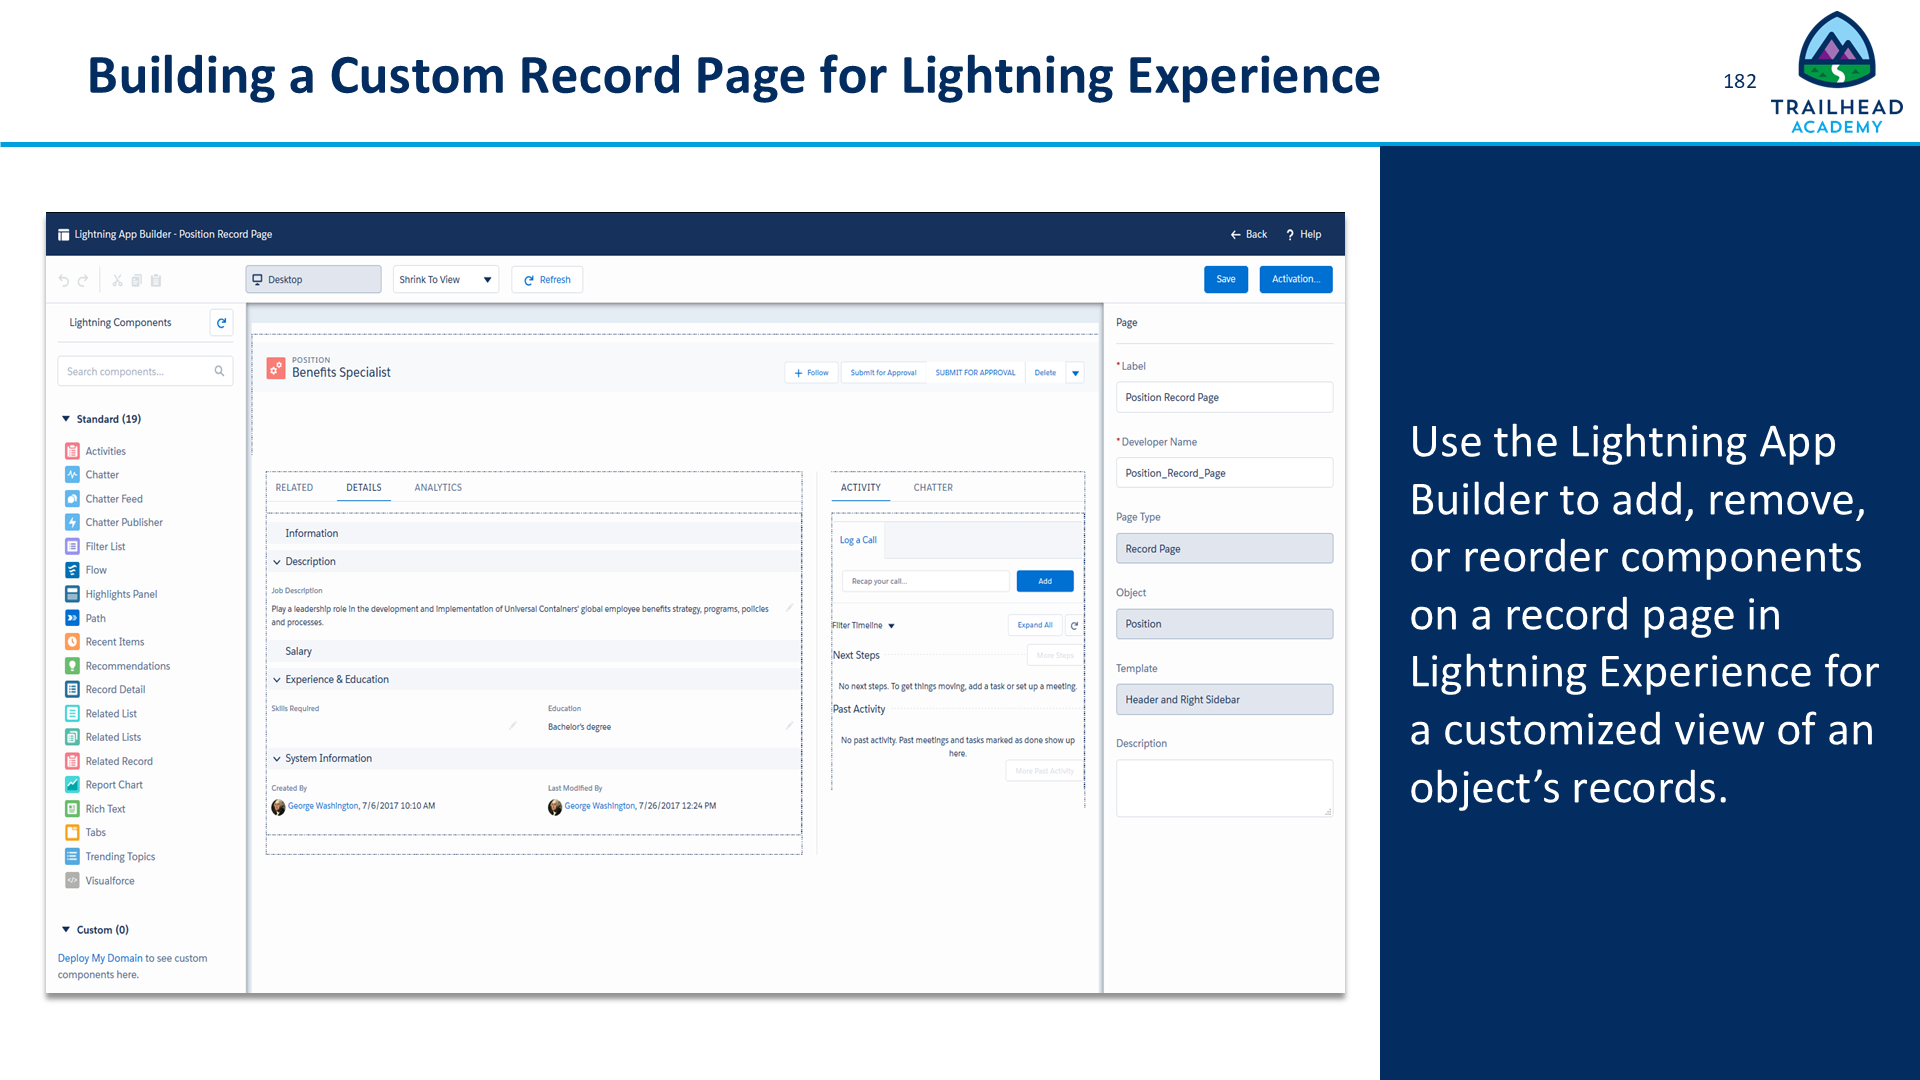Refresh the activity timeline icon
The image size is (1920, 1080).
pos(1075,625)
